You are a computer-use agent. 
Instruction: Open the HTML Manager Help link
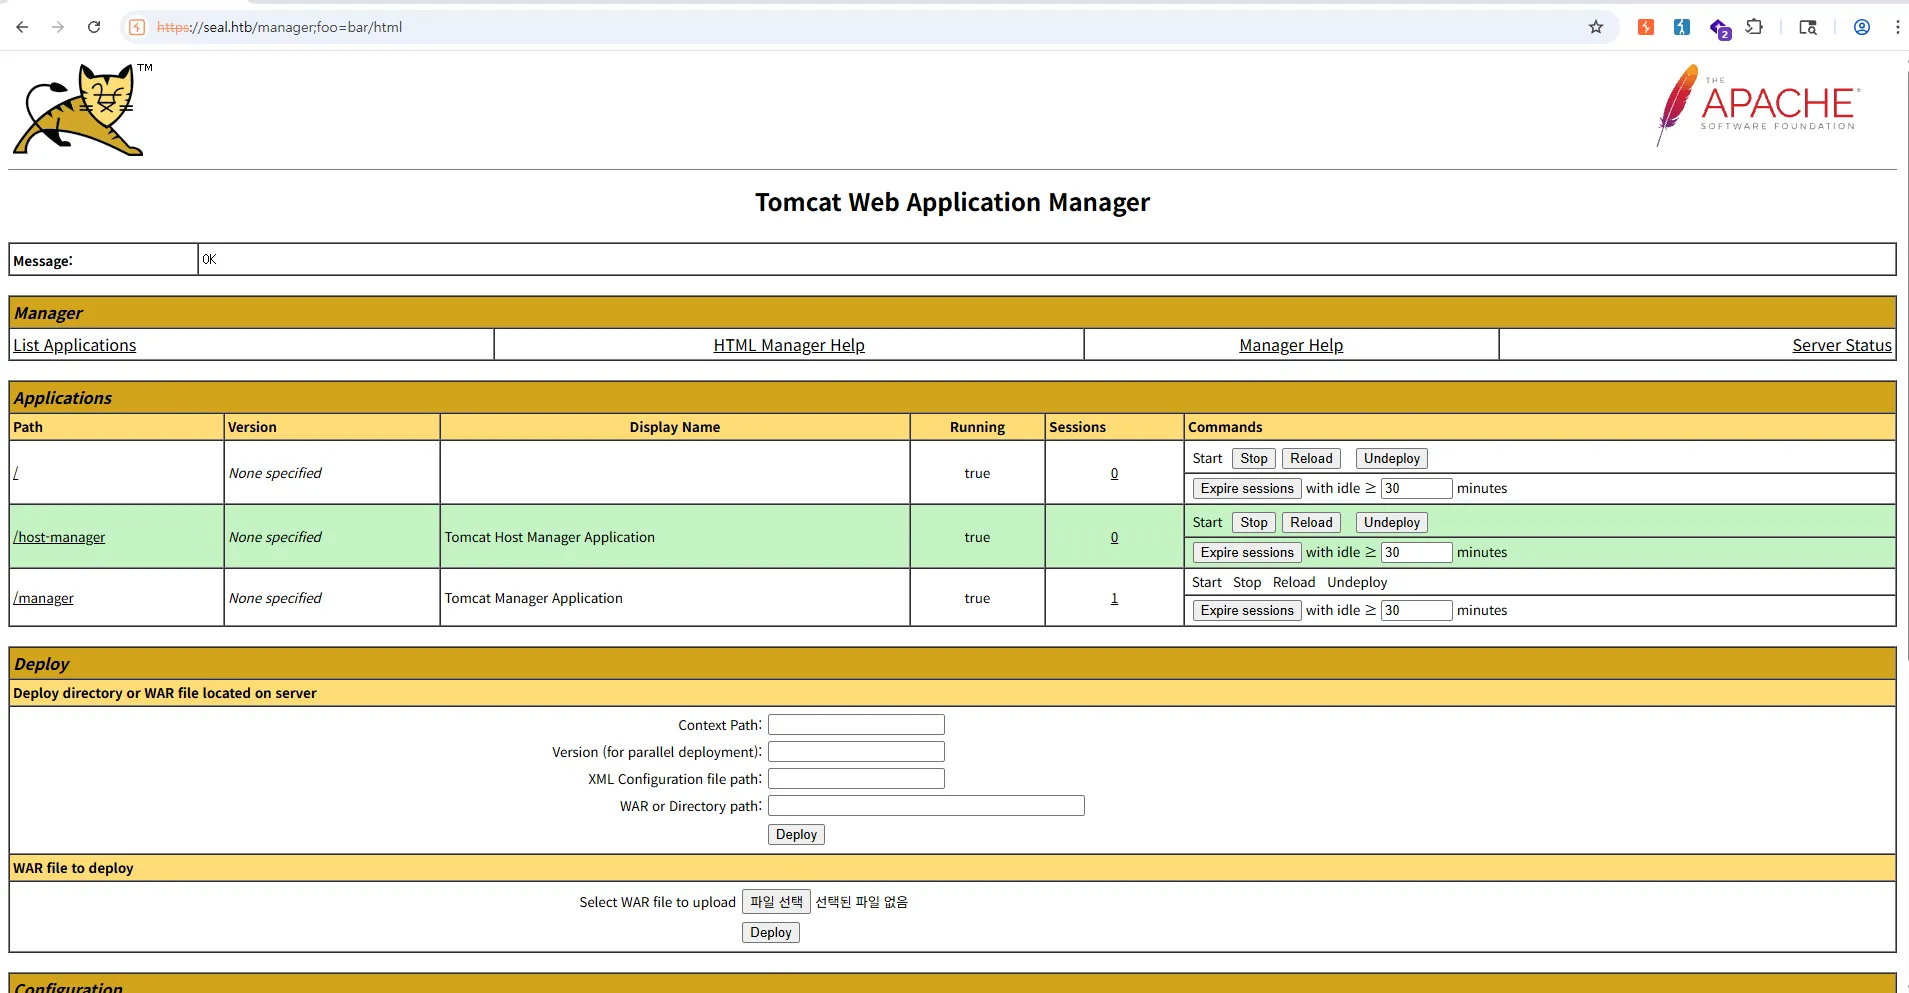[x=789, y=345]
